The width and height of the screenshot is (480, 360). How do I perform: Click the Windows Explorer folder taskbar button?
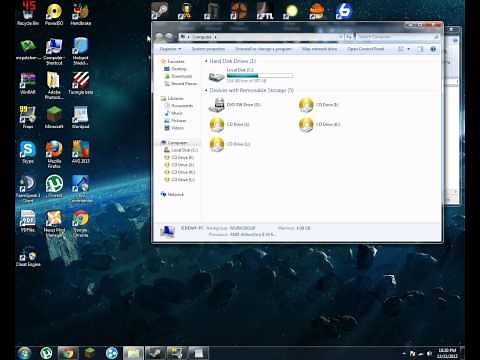tap(133, 353)
